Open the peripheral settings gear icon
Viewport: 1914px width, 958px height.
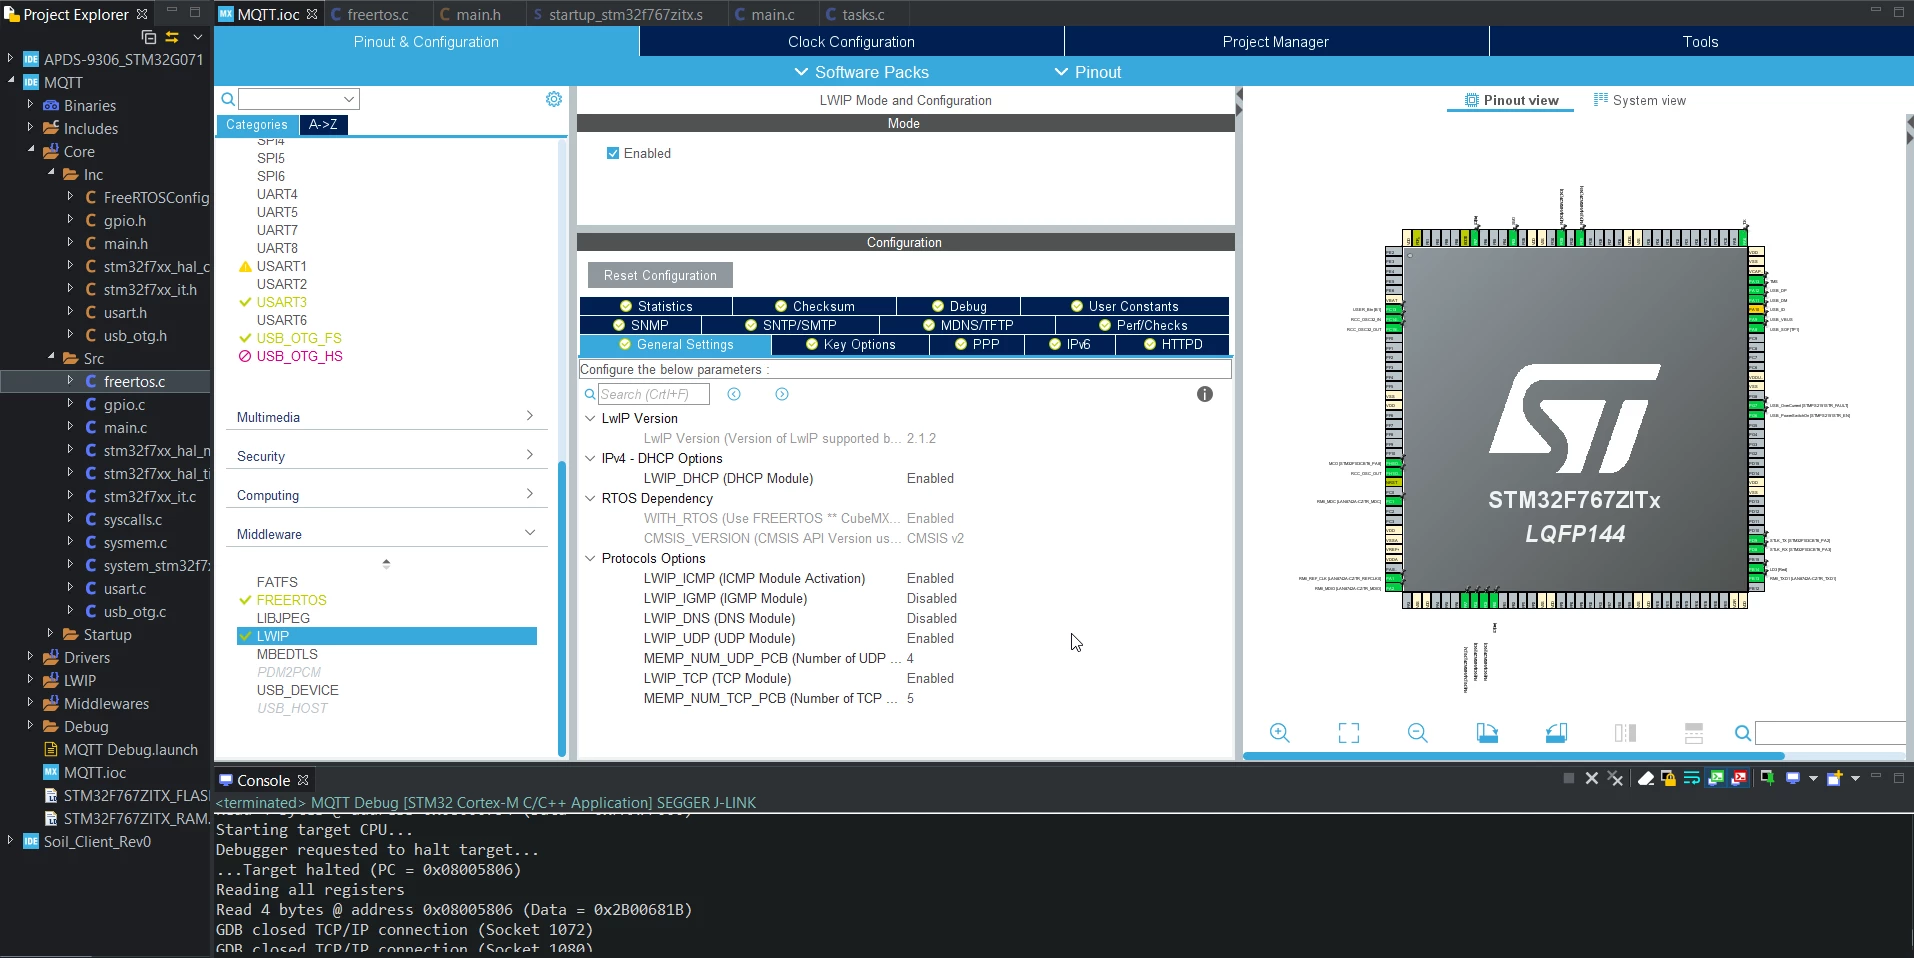point(554,99)
